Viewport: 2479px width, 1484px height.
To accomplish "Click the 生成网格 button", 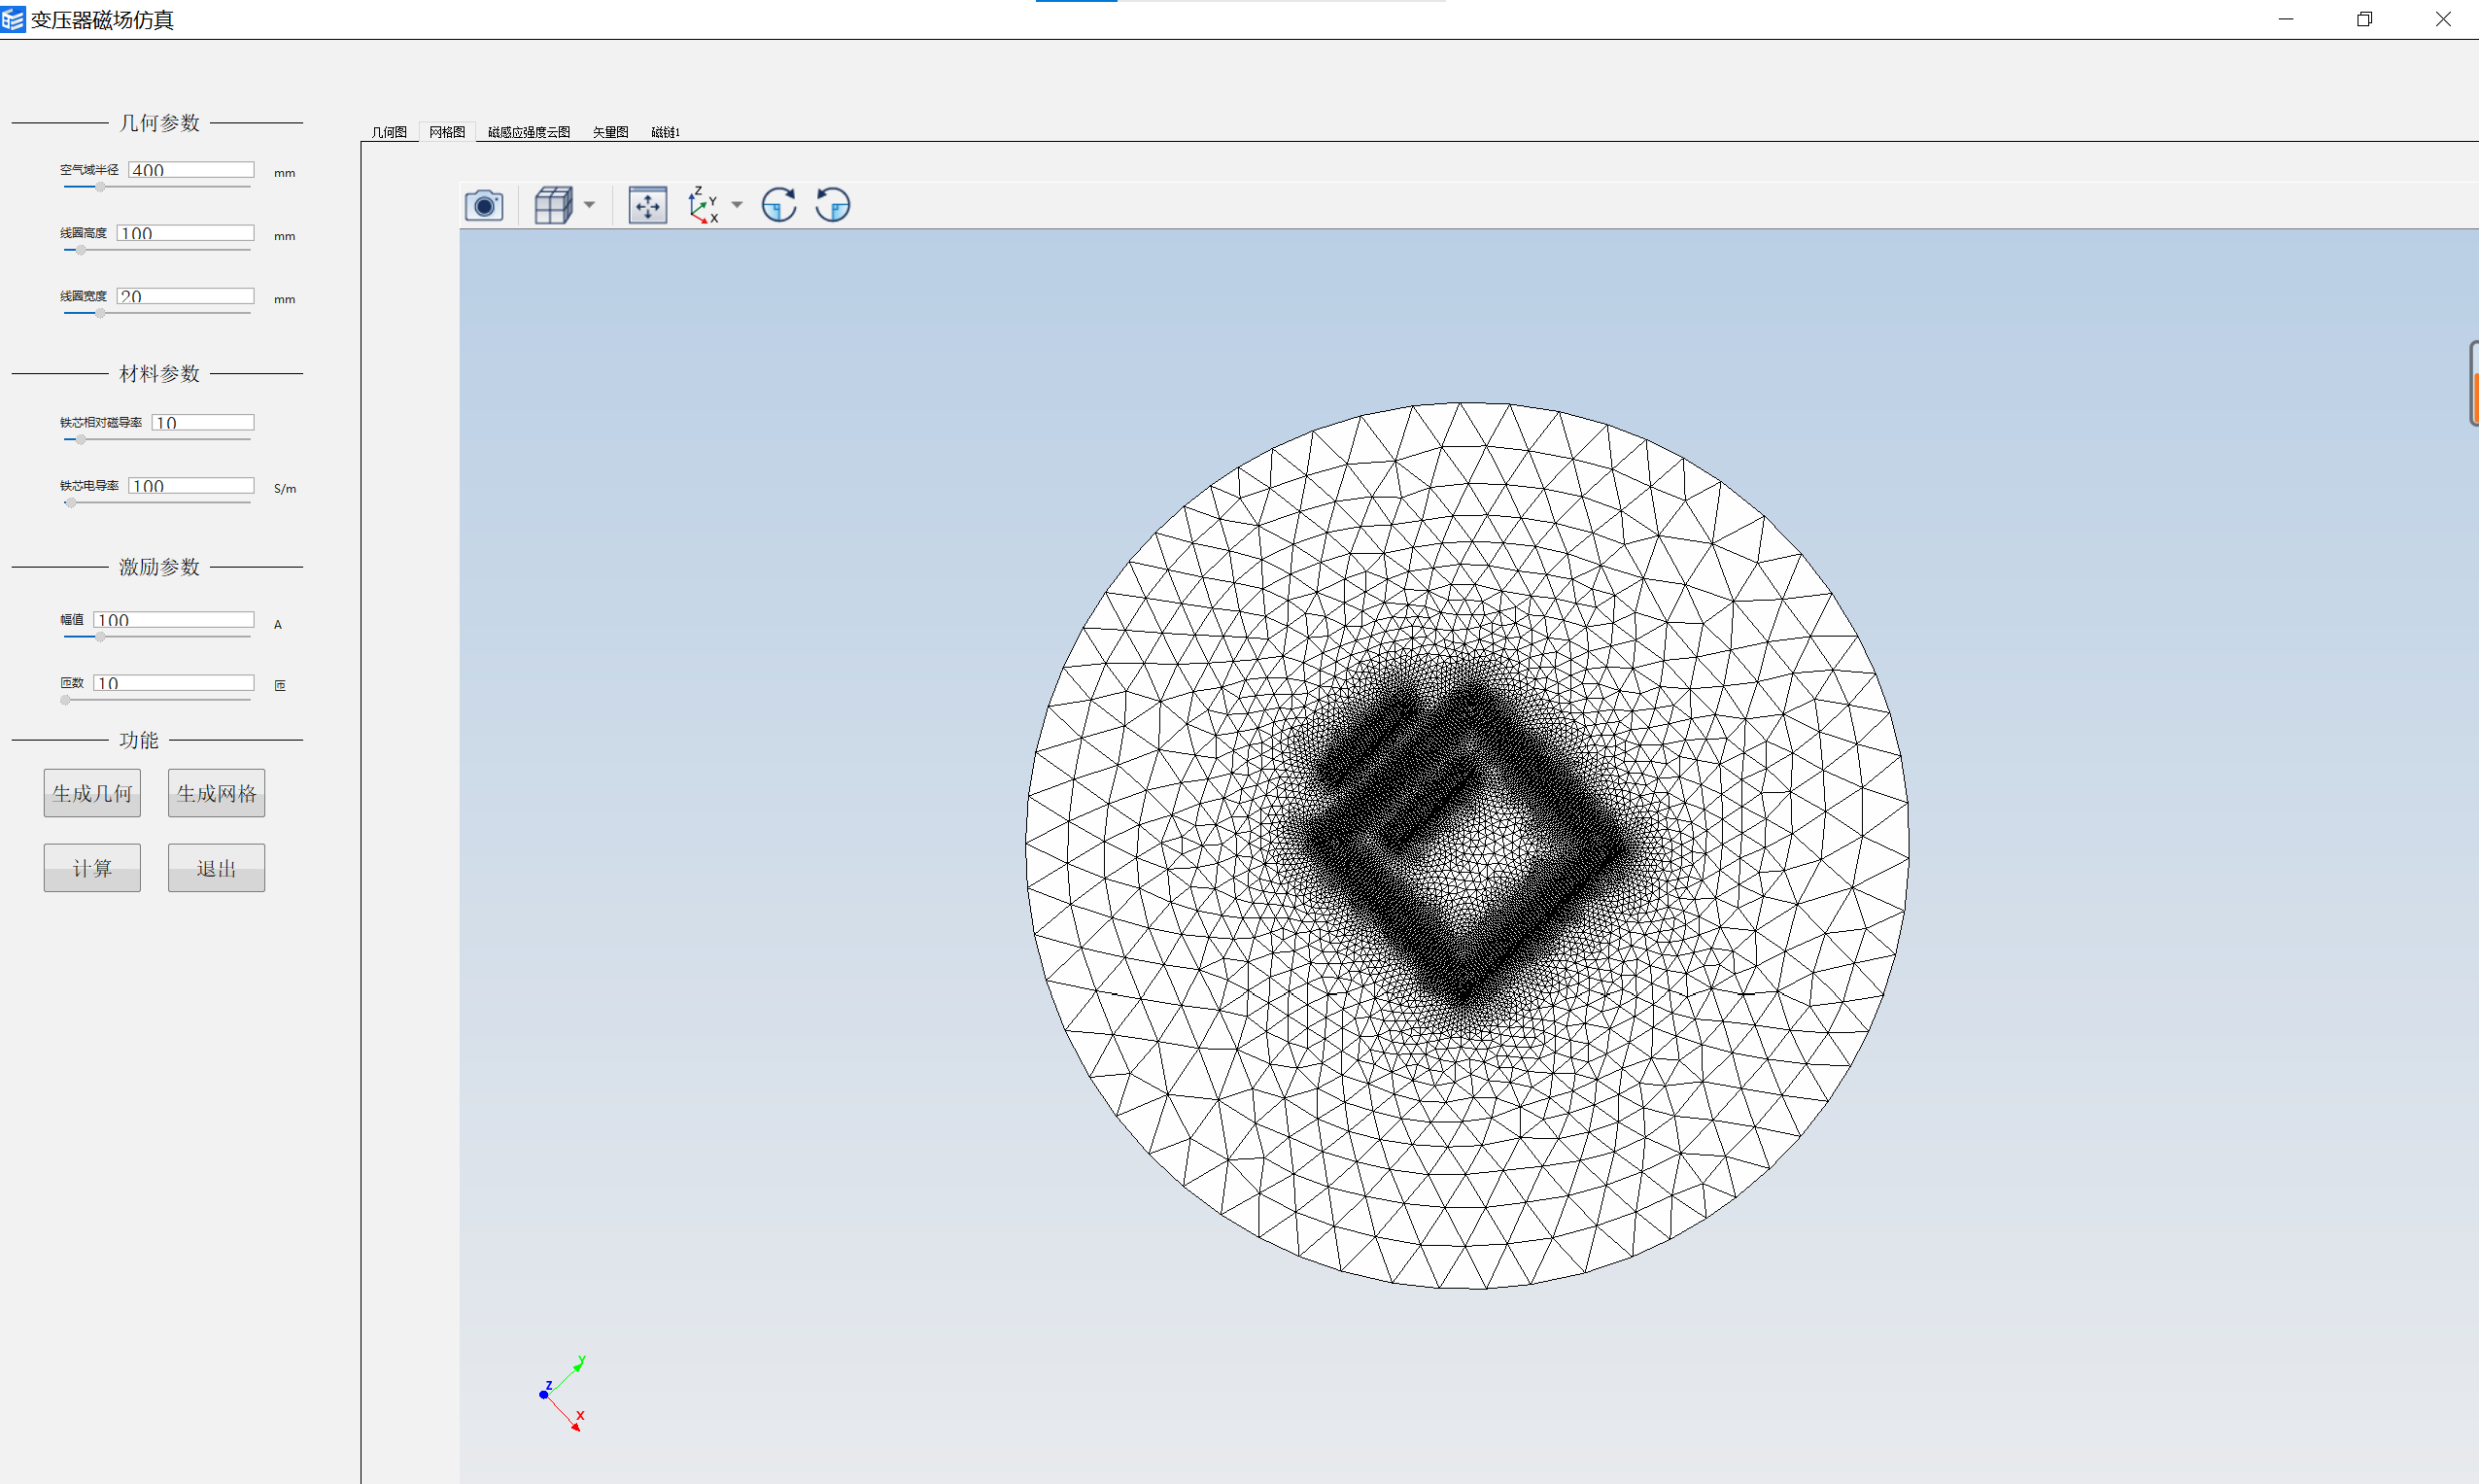I will 216,793.
